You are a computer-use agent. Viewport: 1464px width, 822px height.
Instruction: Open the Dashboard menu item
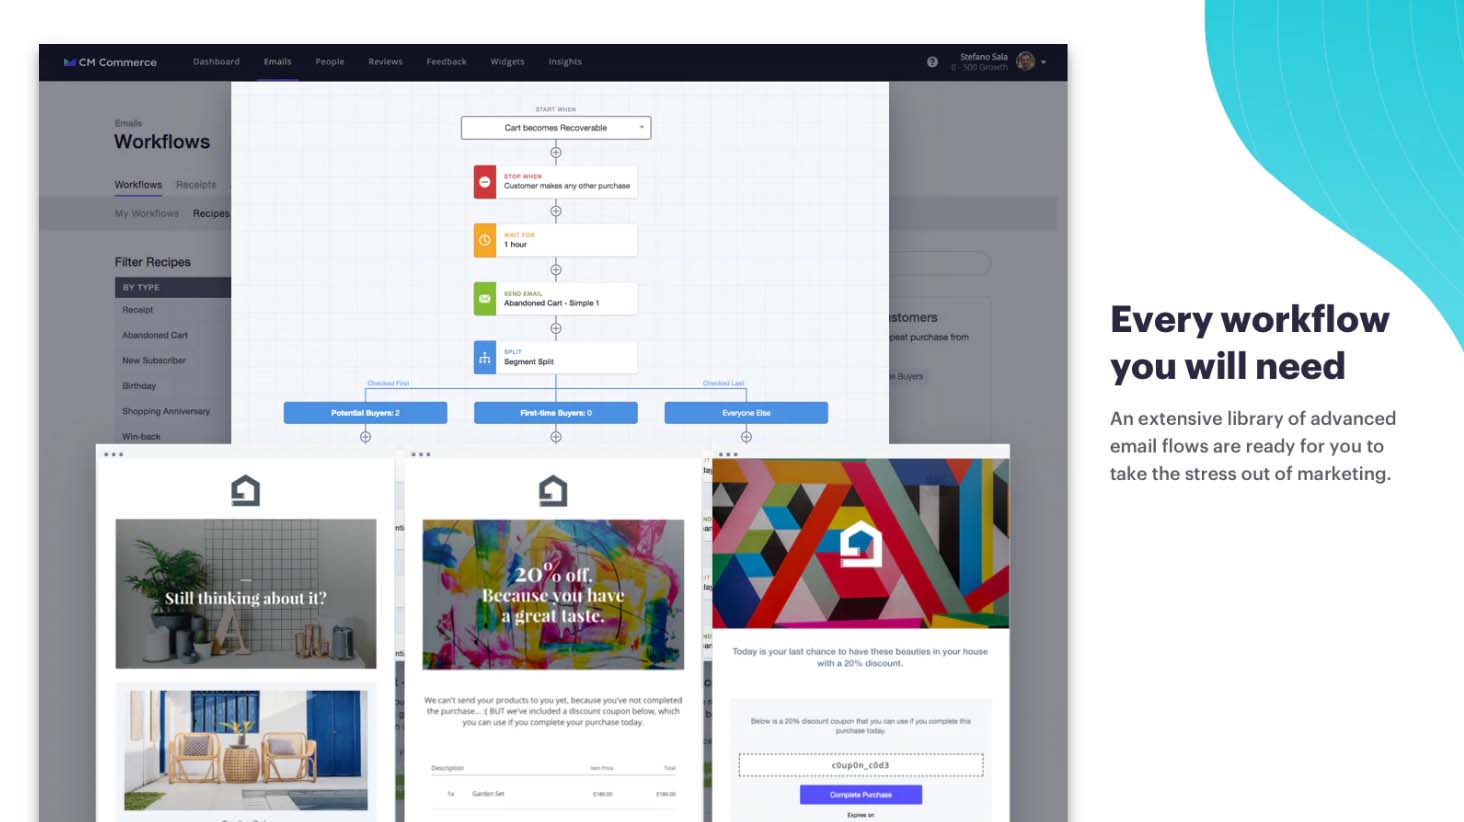216,62
